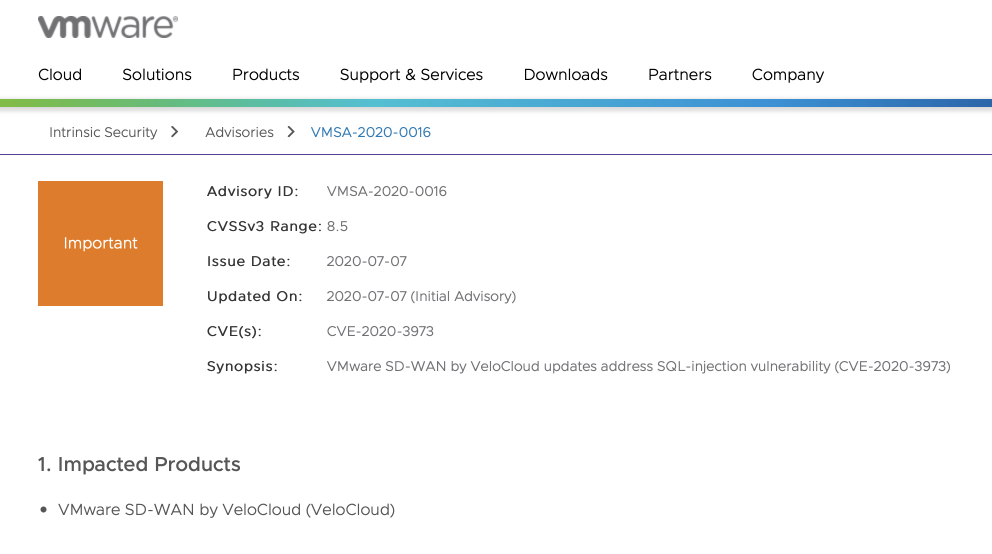
Task: Select the CVSSv3 Range value 8.5
Action: (337, 226)
